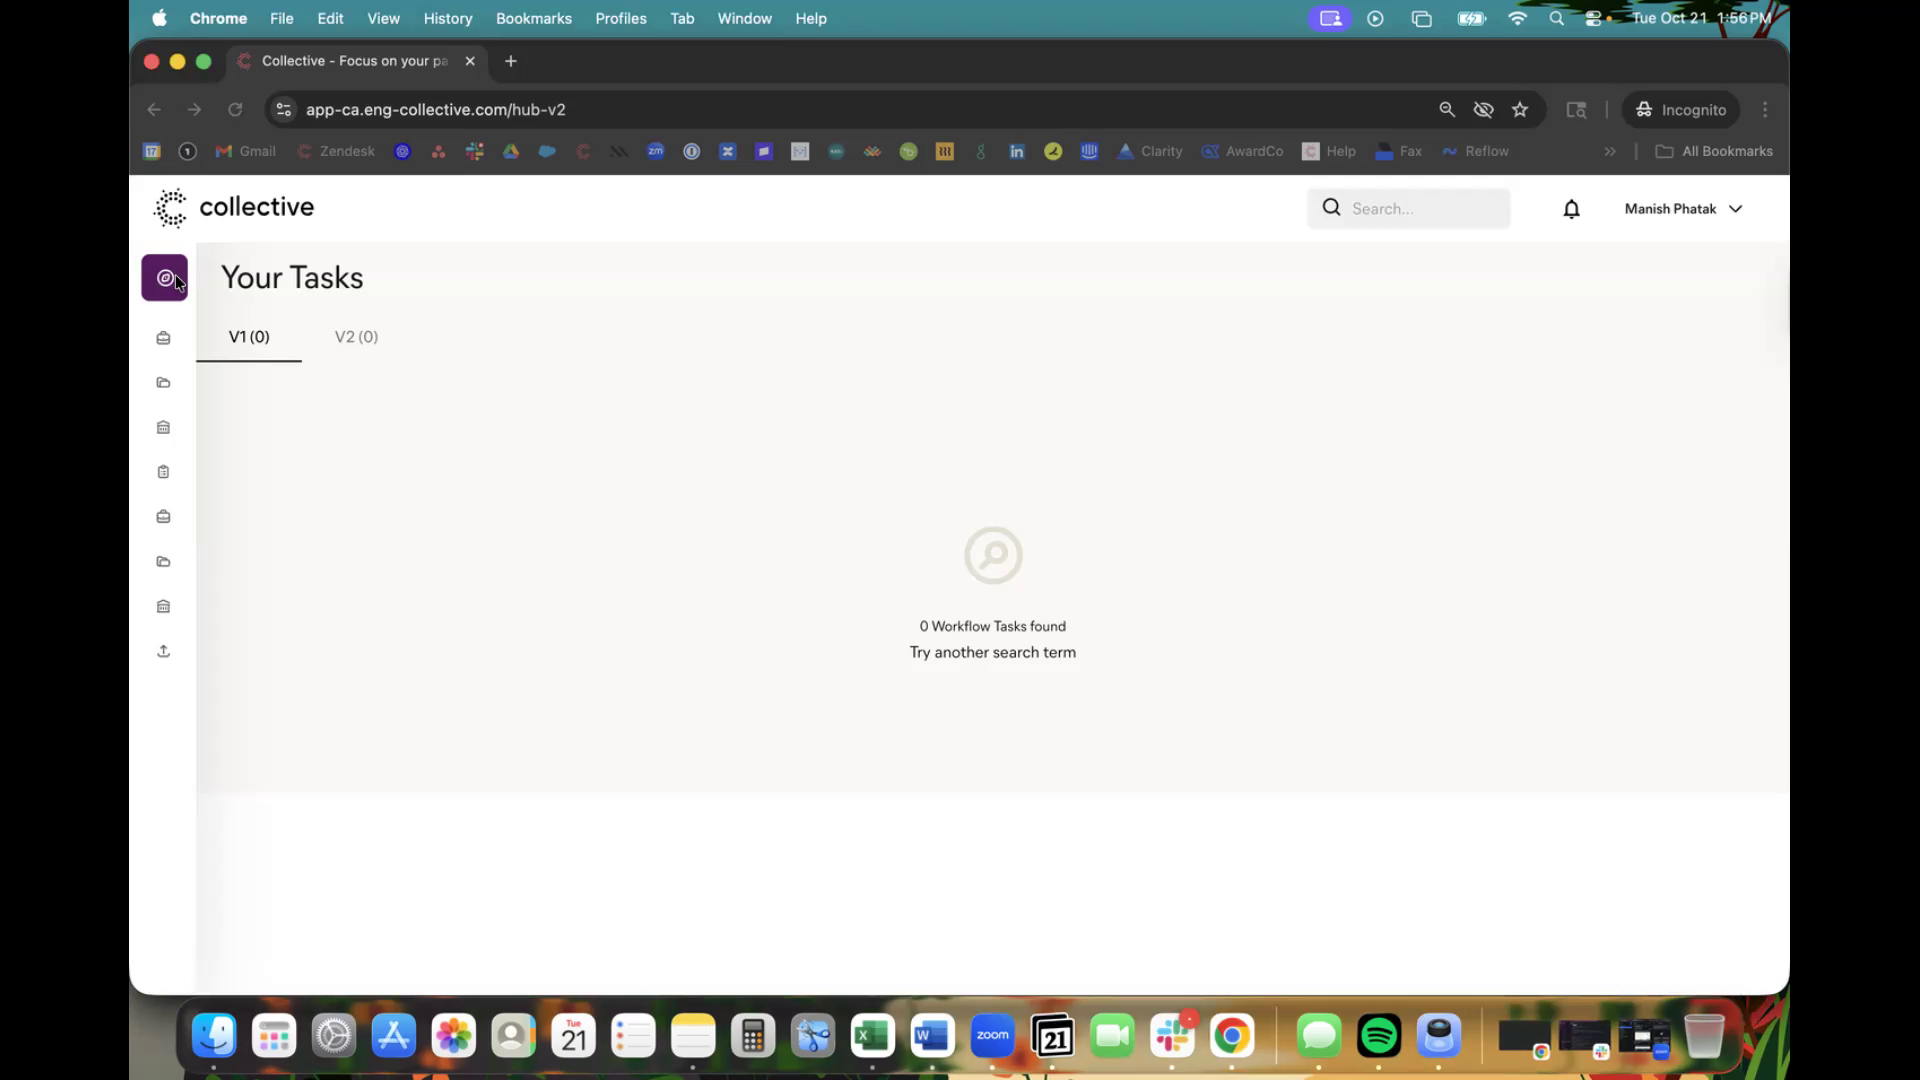The height and width of the screenshot is (1080, 1920).
Task: Click the clipboard checklist sidebar icon
Action: tap(164, 472)
